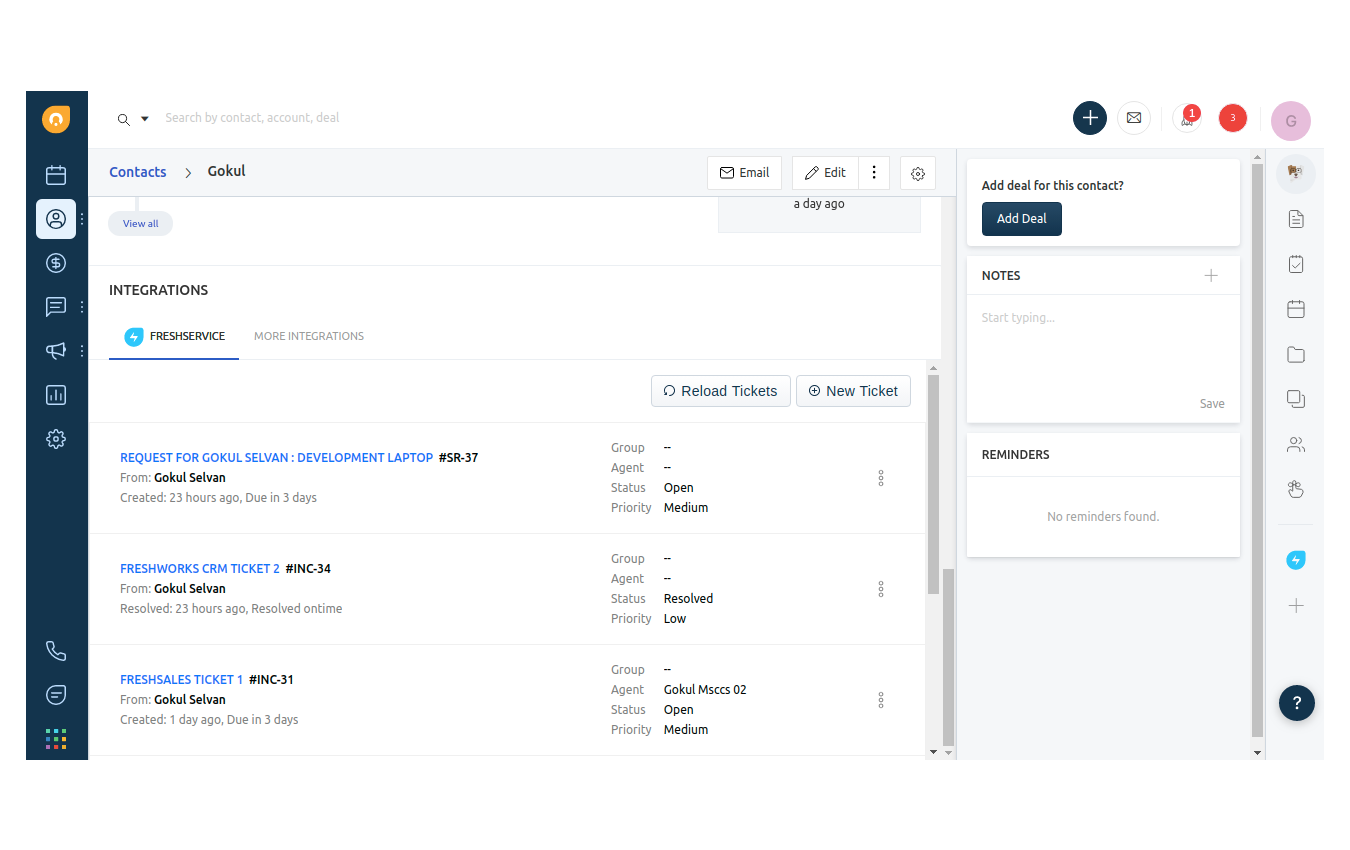Open notifications bell with badge 1
Viewport: 1350px width, 850px height.
click(x=1187, y=118)
